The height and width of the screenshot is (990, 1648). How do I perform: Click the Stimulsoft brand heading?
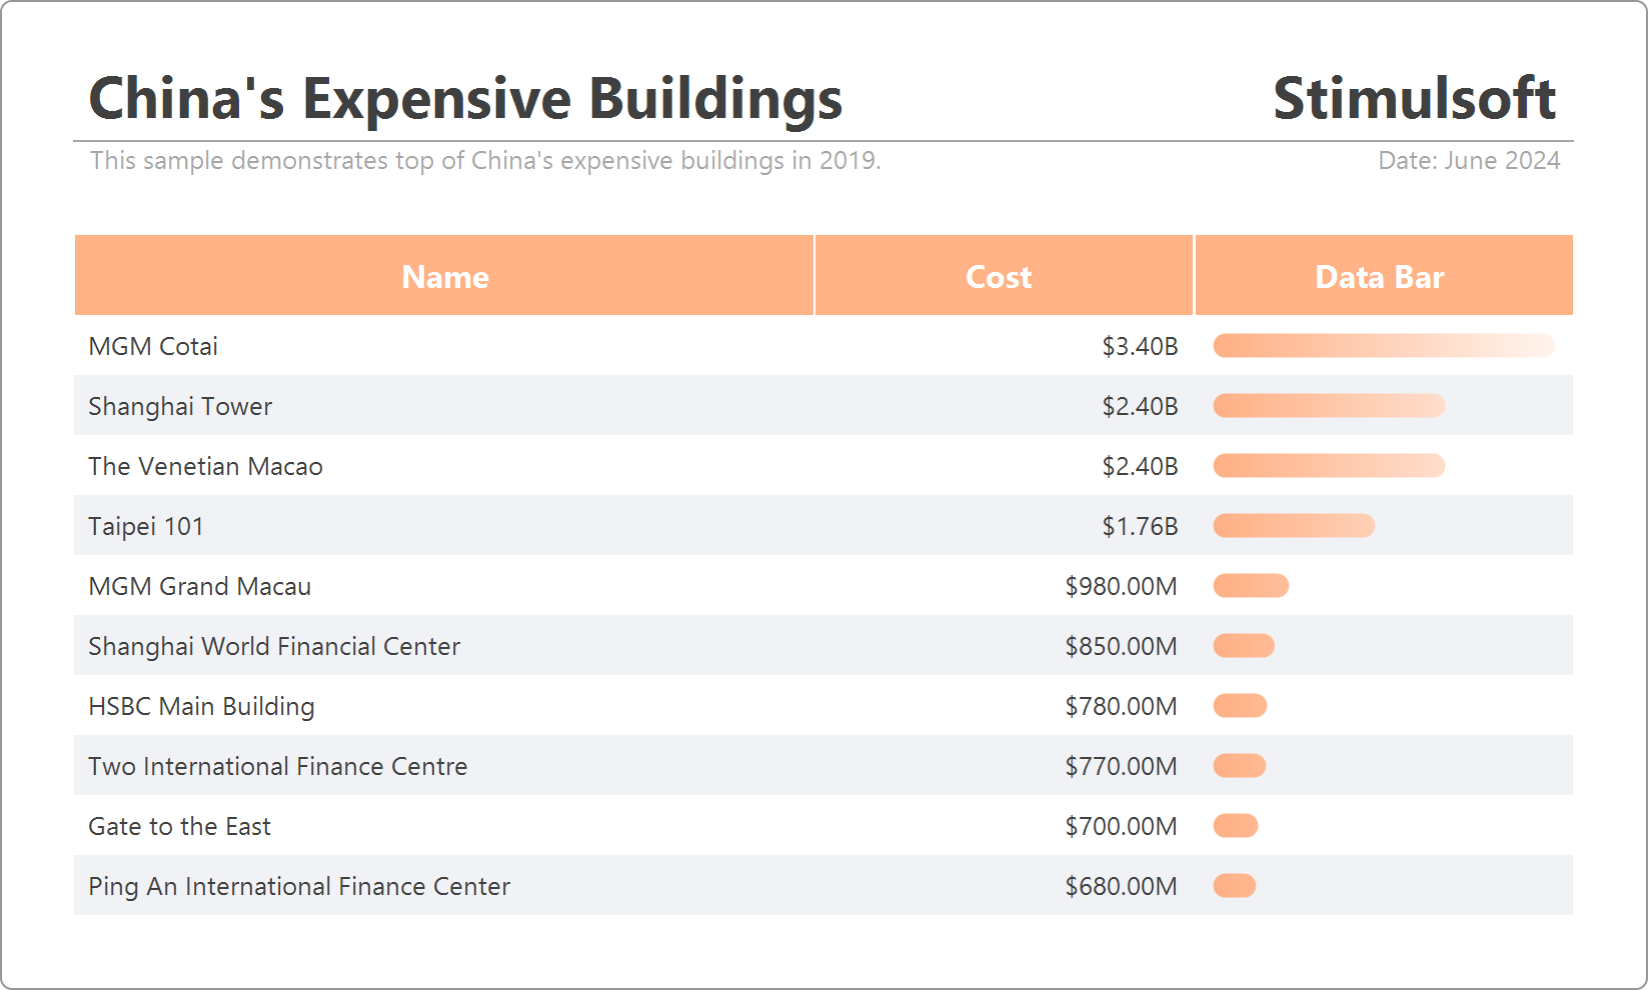pos(1414,98)
